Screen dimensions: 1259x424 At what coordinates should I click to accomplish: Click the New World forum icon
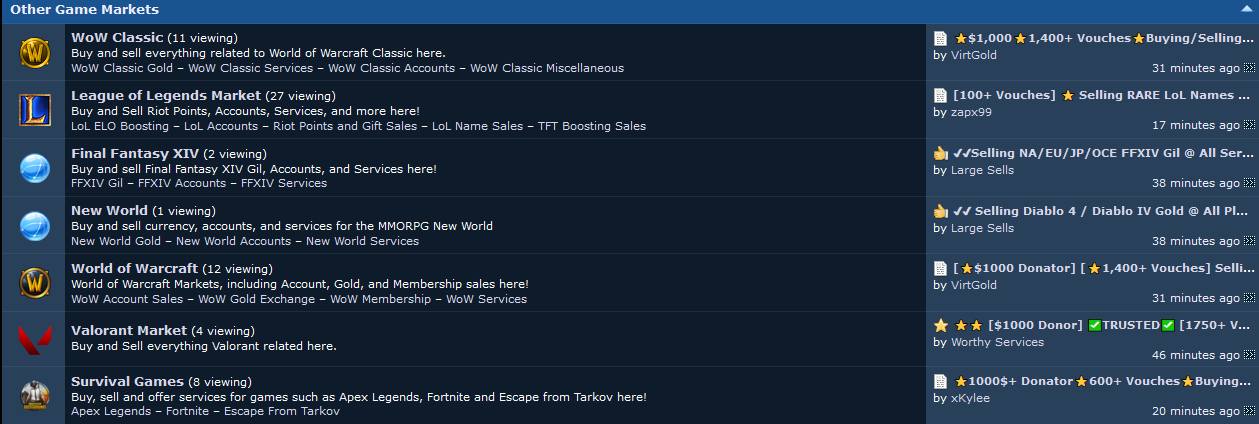pos(34,226)
